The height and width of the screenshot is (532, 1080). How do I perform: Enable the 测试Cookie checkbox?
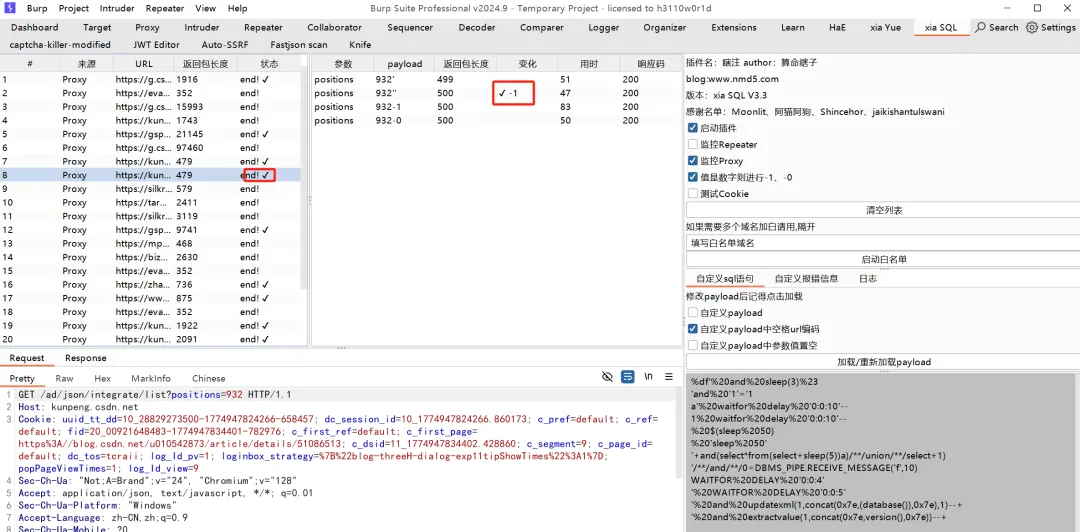[x=692, y=194]
